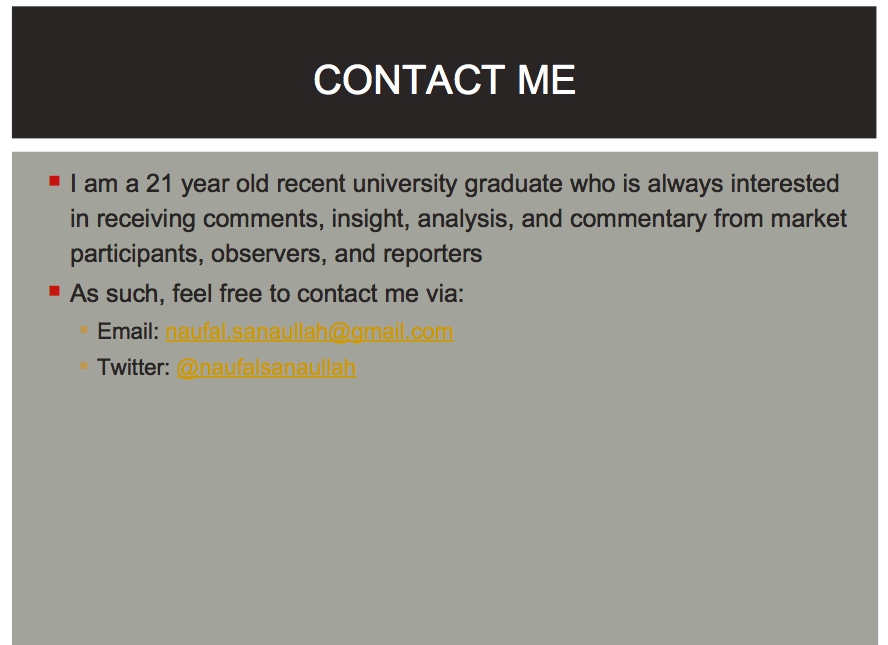Click the word "participants" in the paragraph
The width and height of the screenshot is (888, 645).
pos(136,254)
